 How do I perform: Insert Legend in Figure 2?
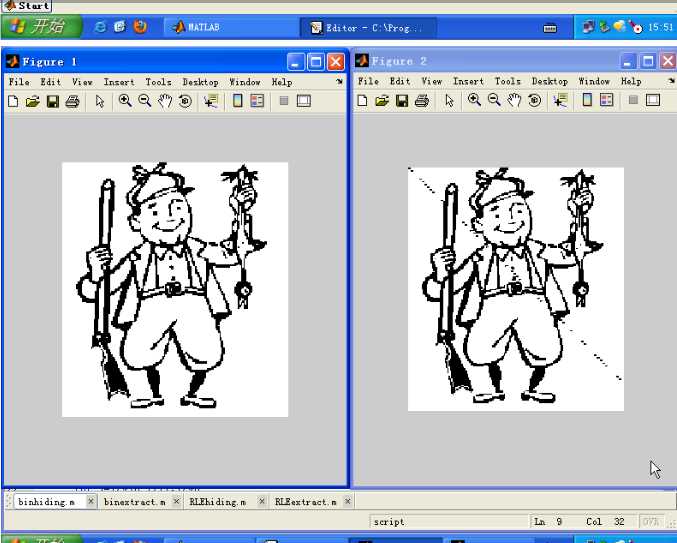(x=606, y=100)
